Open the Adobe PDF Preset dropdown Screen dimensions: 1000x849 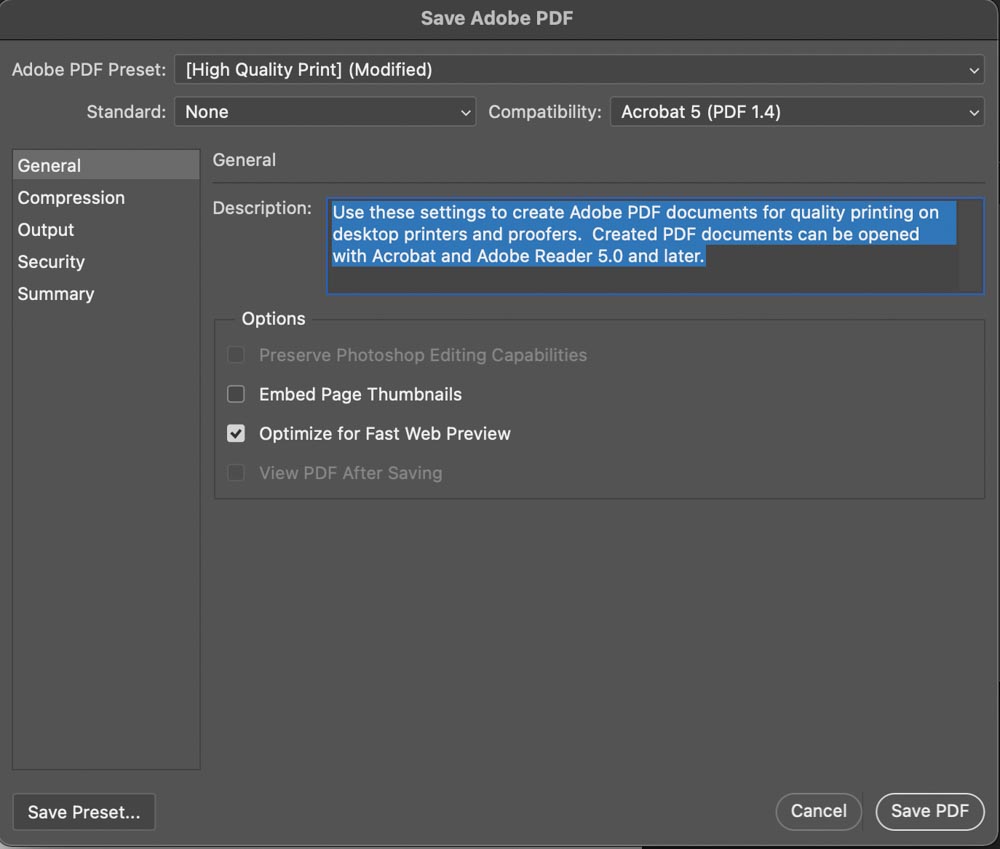point(579,70)
